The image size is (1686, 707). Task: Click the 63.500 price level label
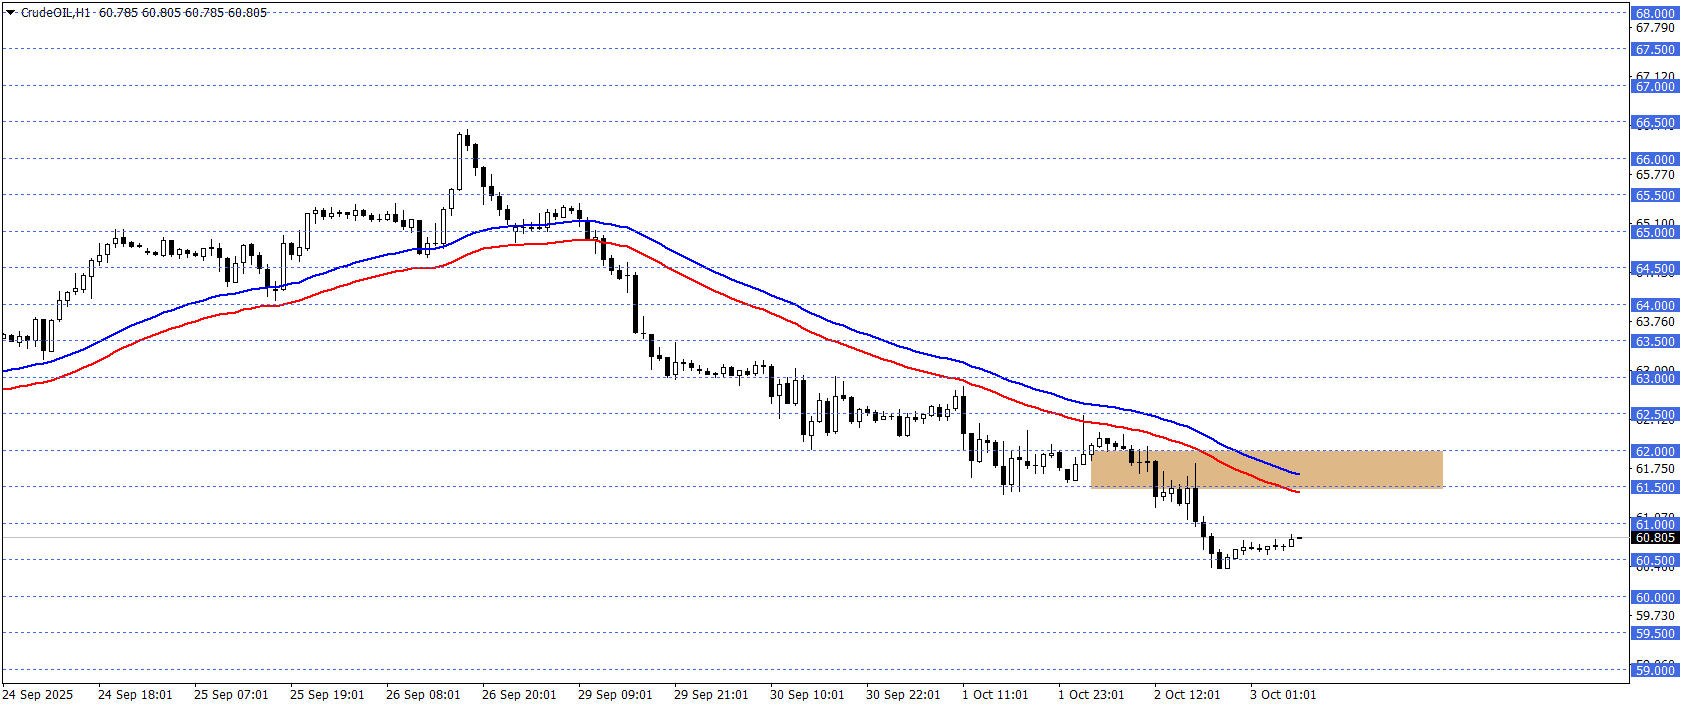click(x=1655, y=342)
